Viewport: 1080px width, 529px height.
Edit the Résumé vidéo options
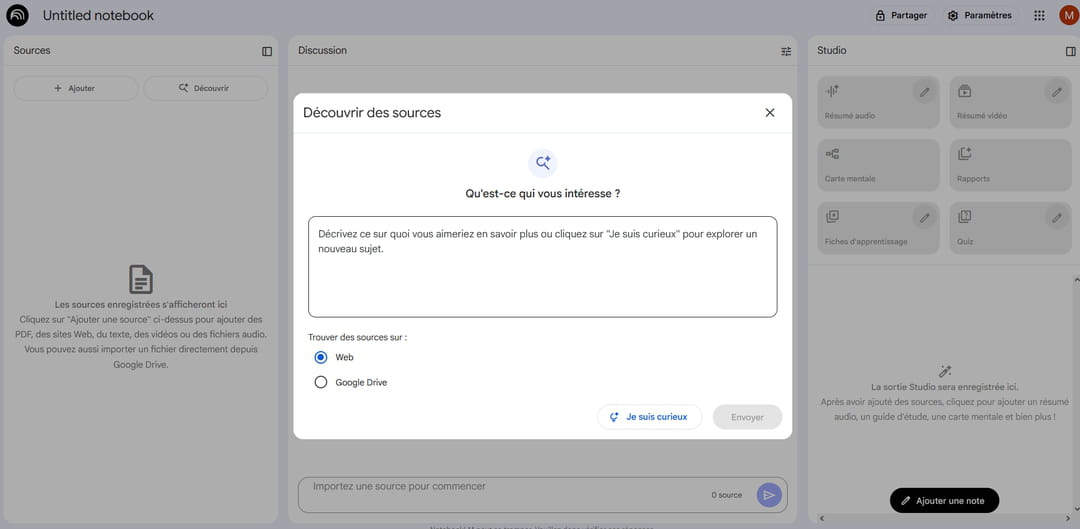[x=1056, y=92]
